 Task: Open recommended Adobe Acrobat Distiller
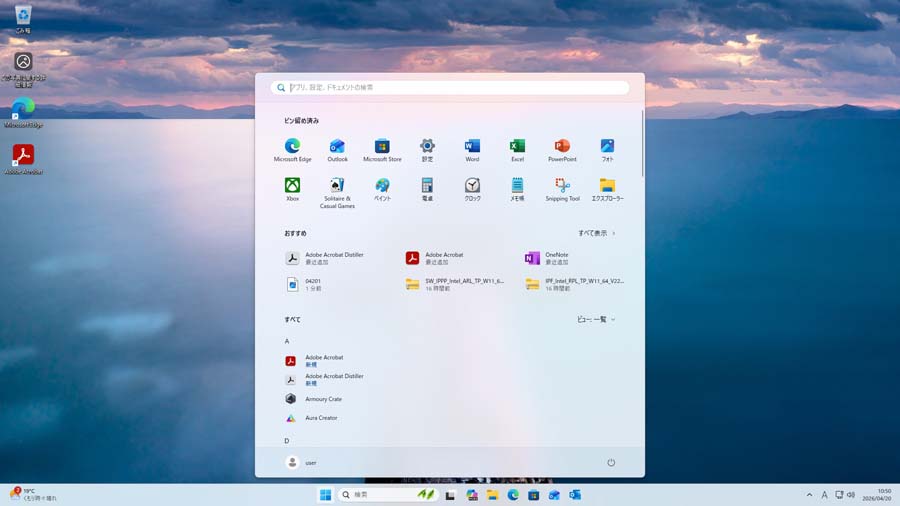click(x=325, y=258)
